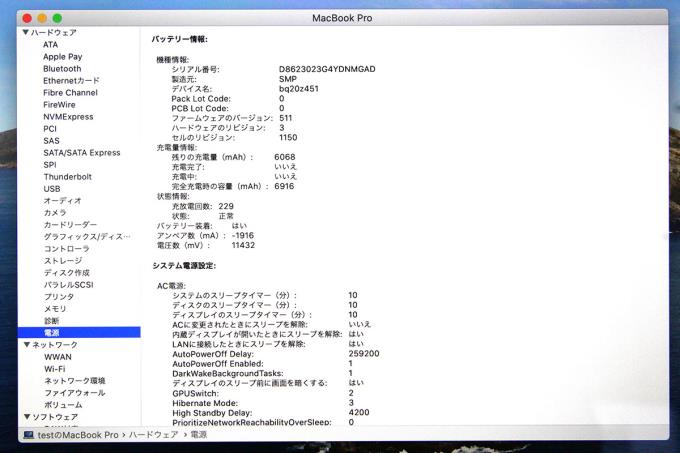Click High Standby Delay value 4200

coord(359,413)
